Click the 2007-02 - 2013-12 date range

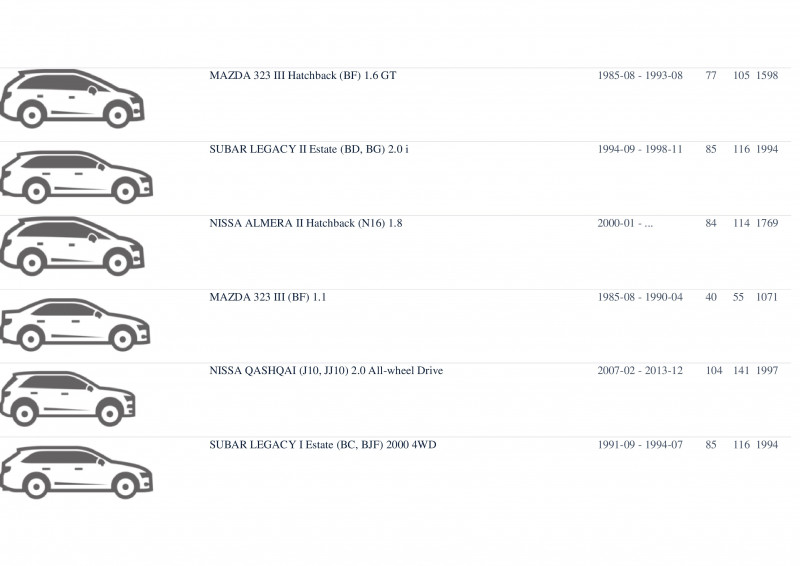tap(640, 371)
